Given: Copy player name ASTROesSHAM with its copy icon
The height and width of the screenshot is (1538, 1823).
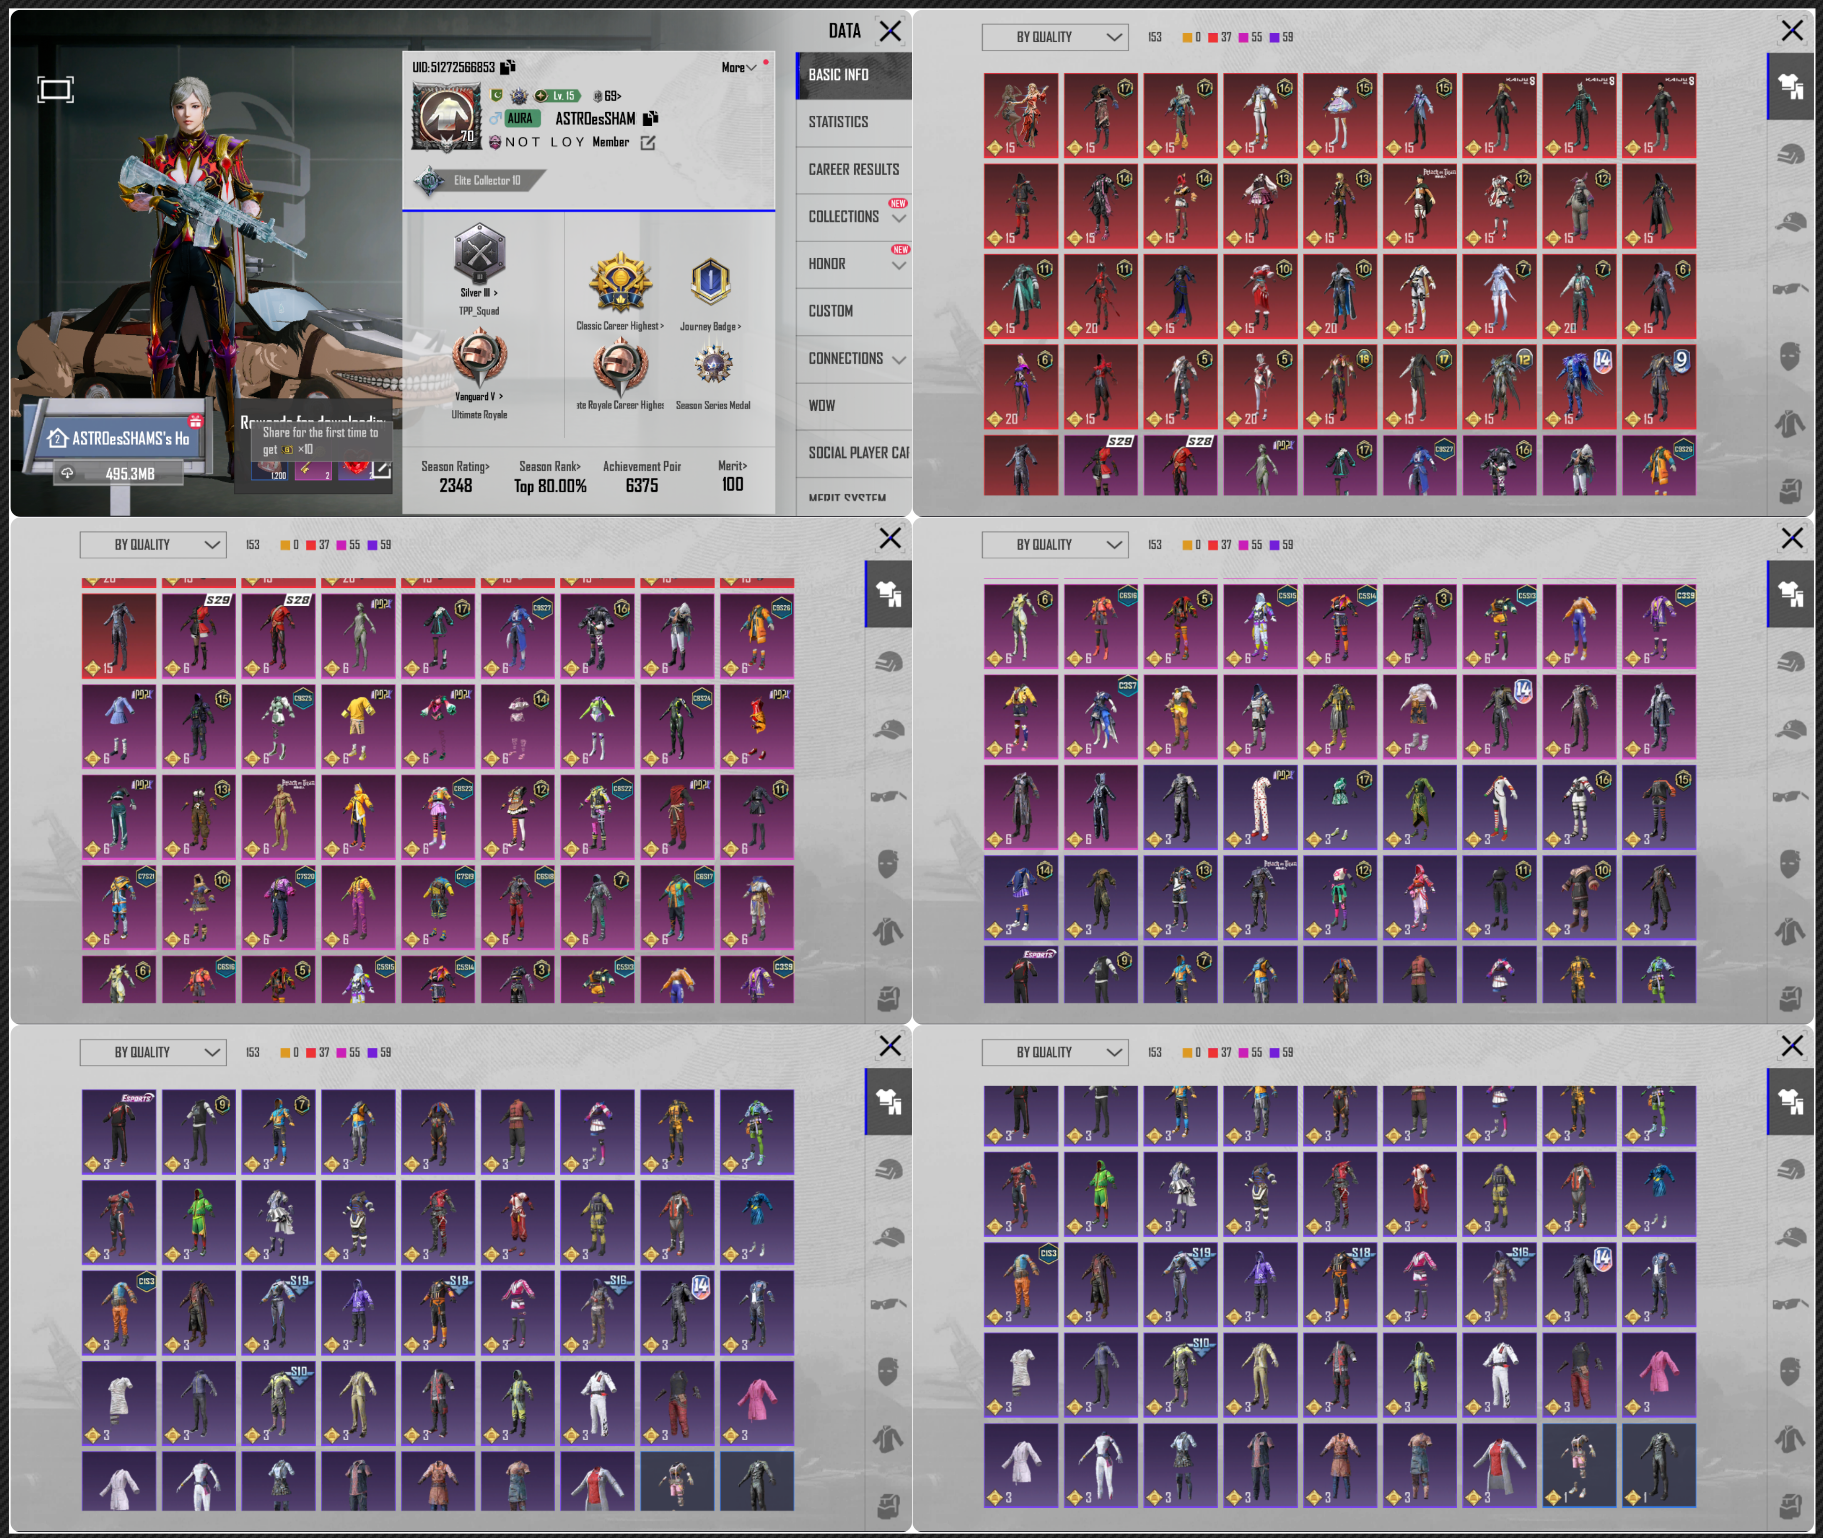Looking at the screenshot, I should (650, 118).
